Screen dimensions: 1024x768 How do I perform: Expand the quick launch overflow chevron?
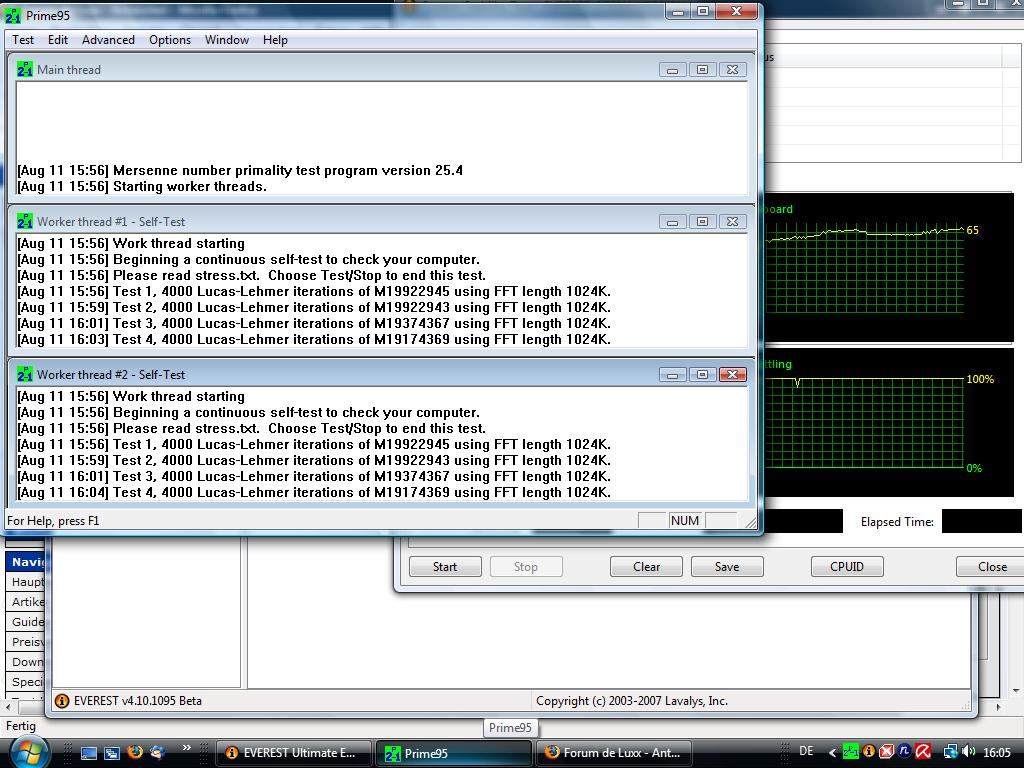186,748
